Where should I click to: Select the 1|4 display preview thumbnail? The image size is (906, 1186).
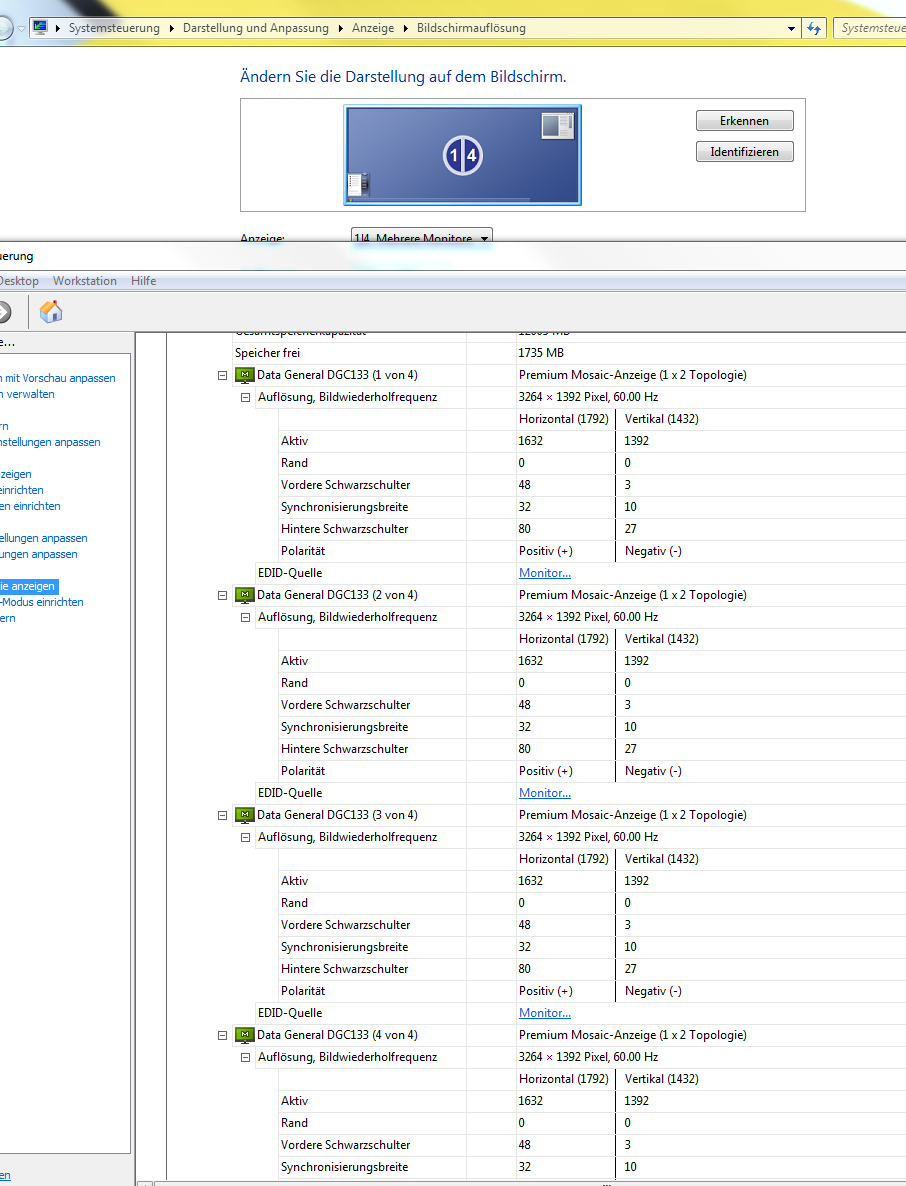pyautogui.click(x=462, y=155)
